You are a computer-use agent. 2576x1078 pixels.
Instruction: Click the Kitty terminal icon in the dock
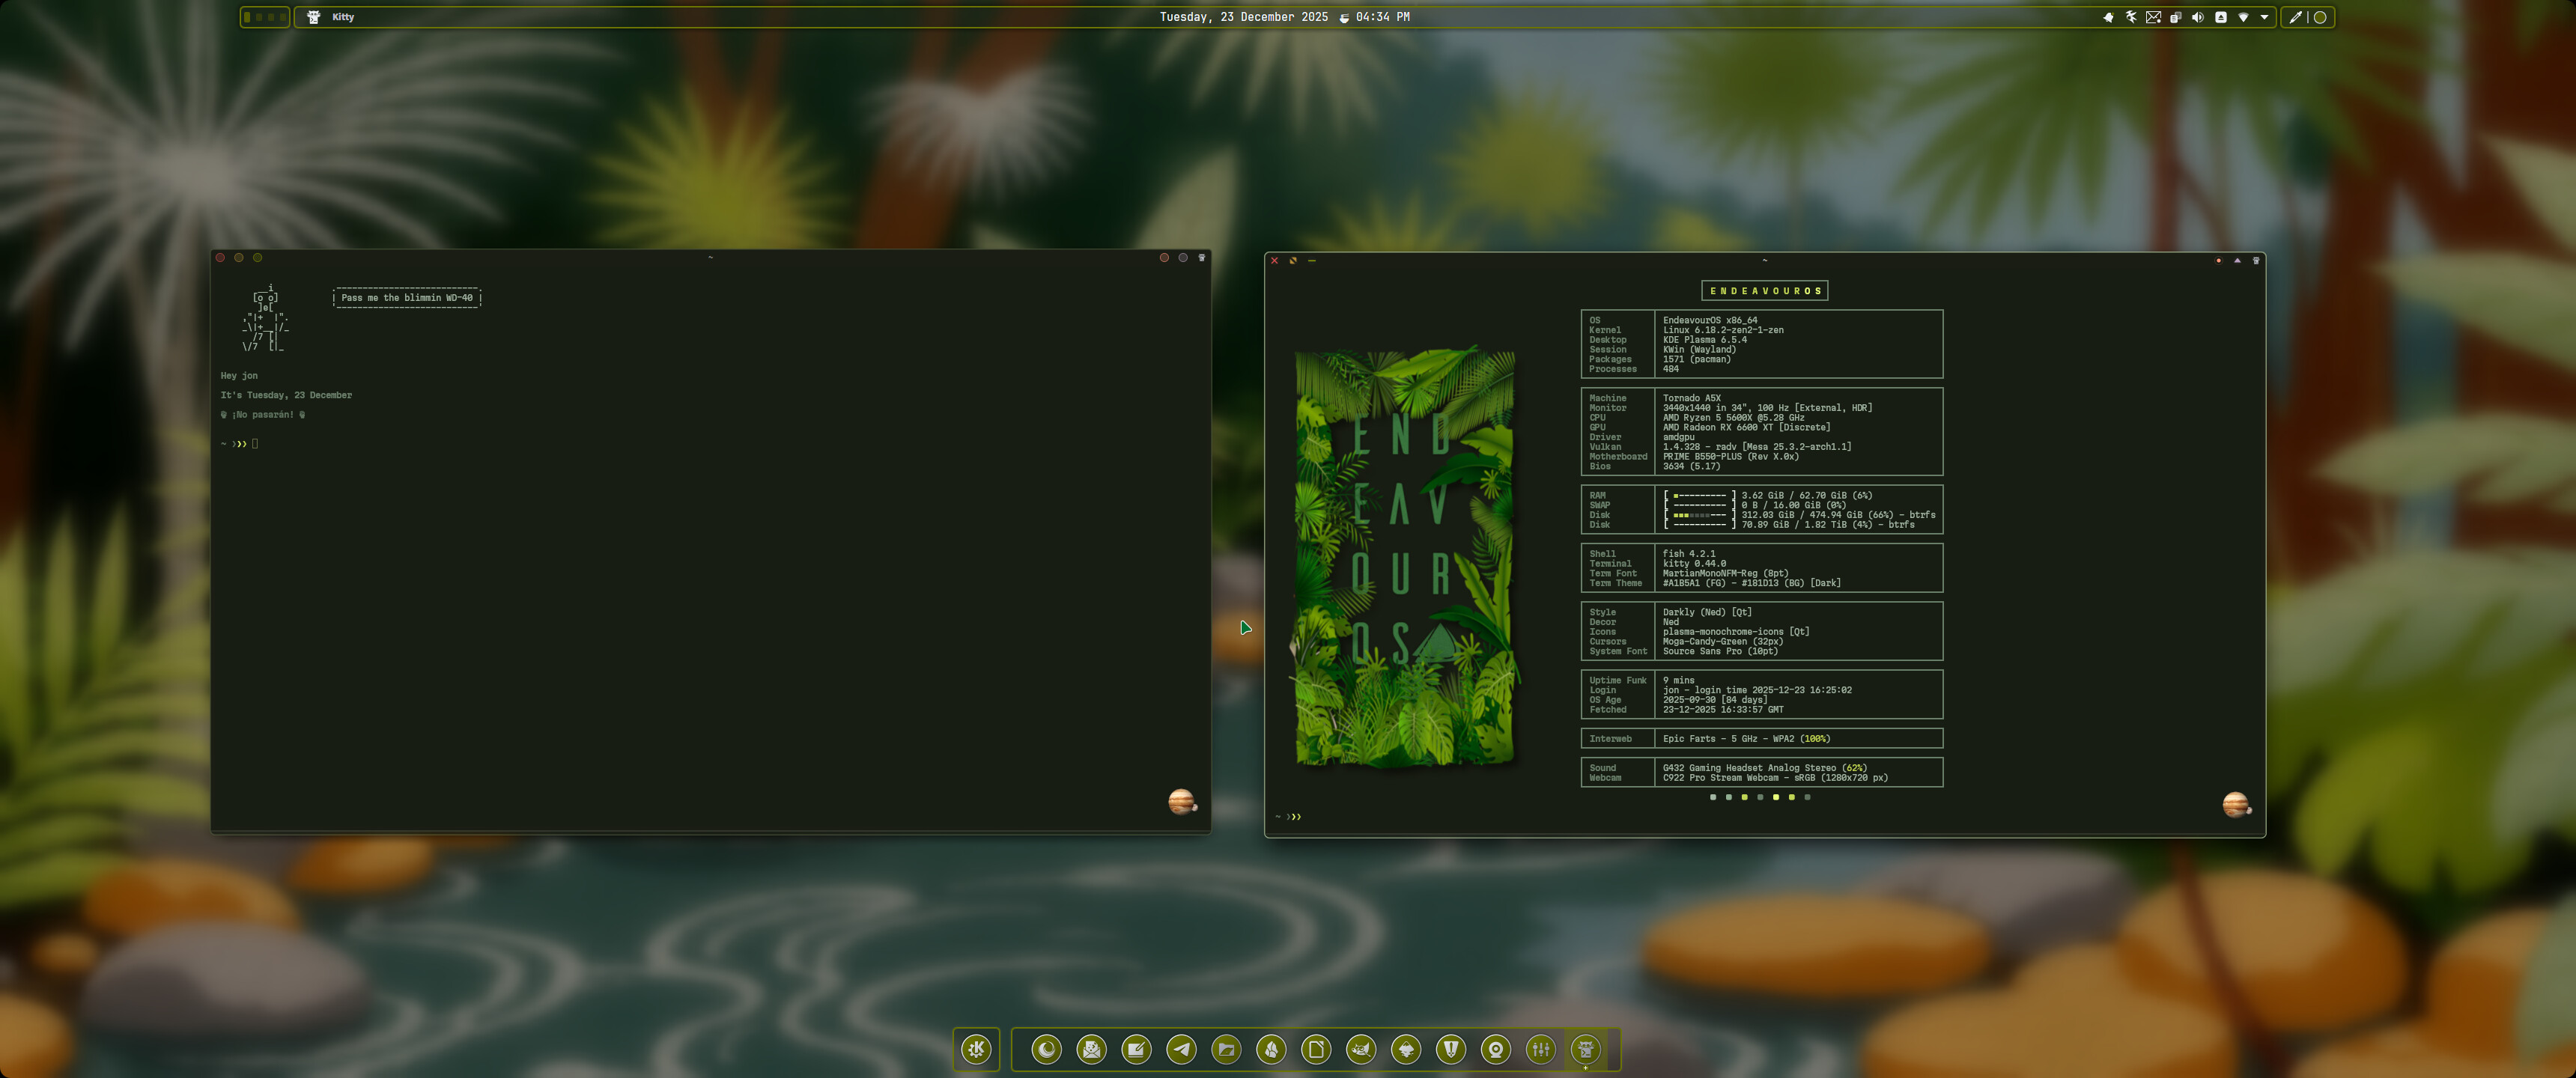point(1586,1049)
